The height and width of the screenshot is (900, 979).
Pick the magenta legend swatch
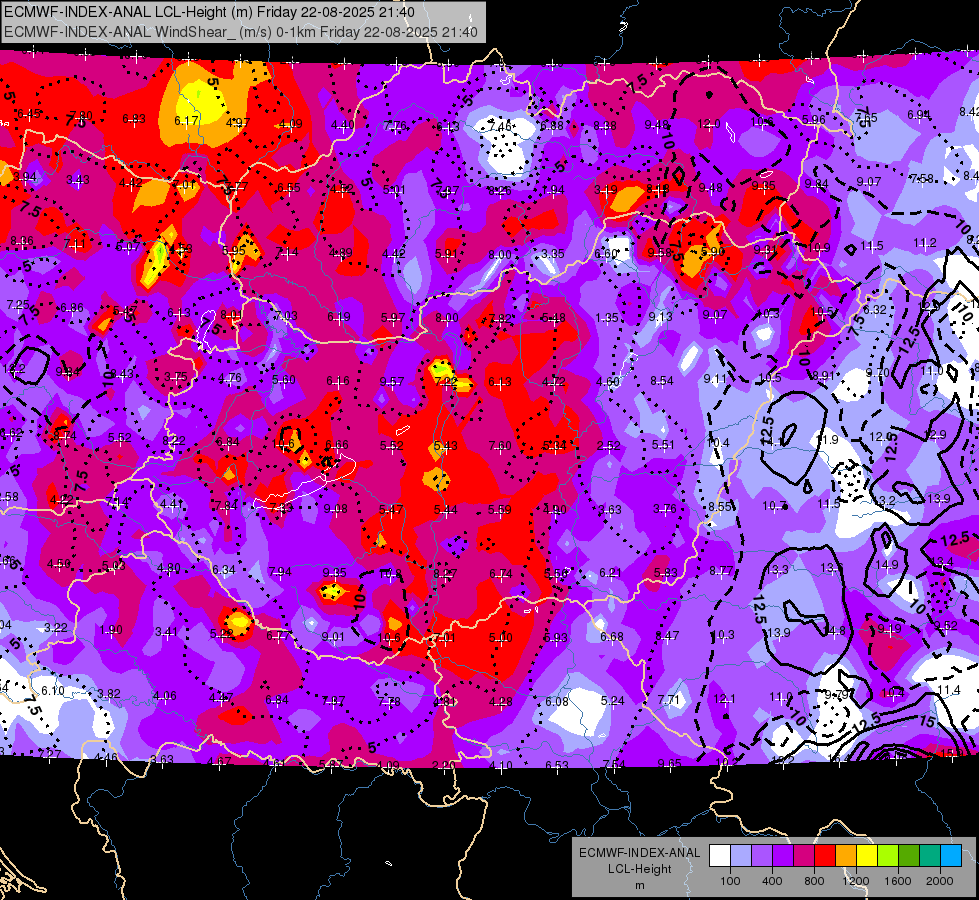[x=804, y=856]
